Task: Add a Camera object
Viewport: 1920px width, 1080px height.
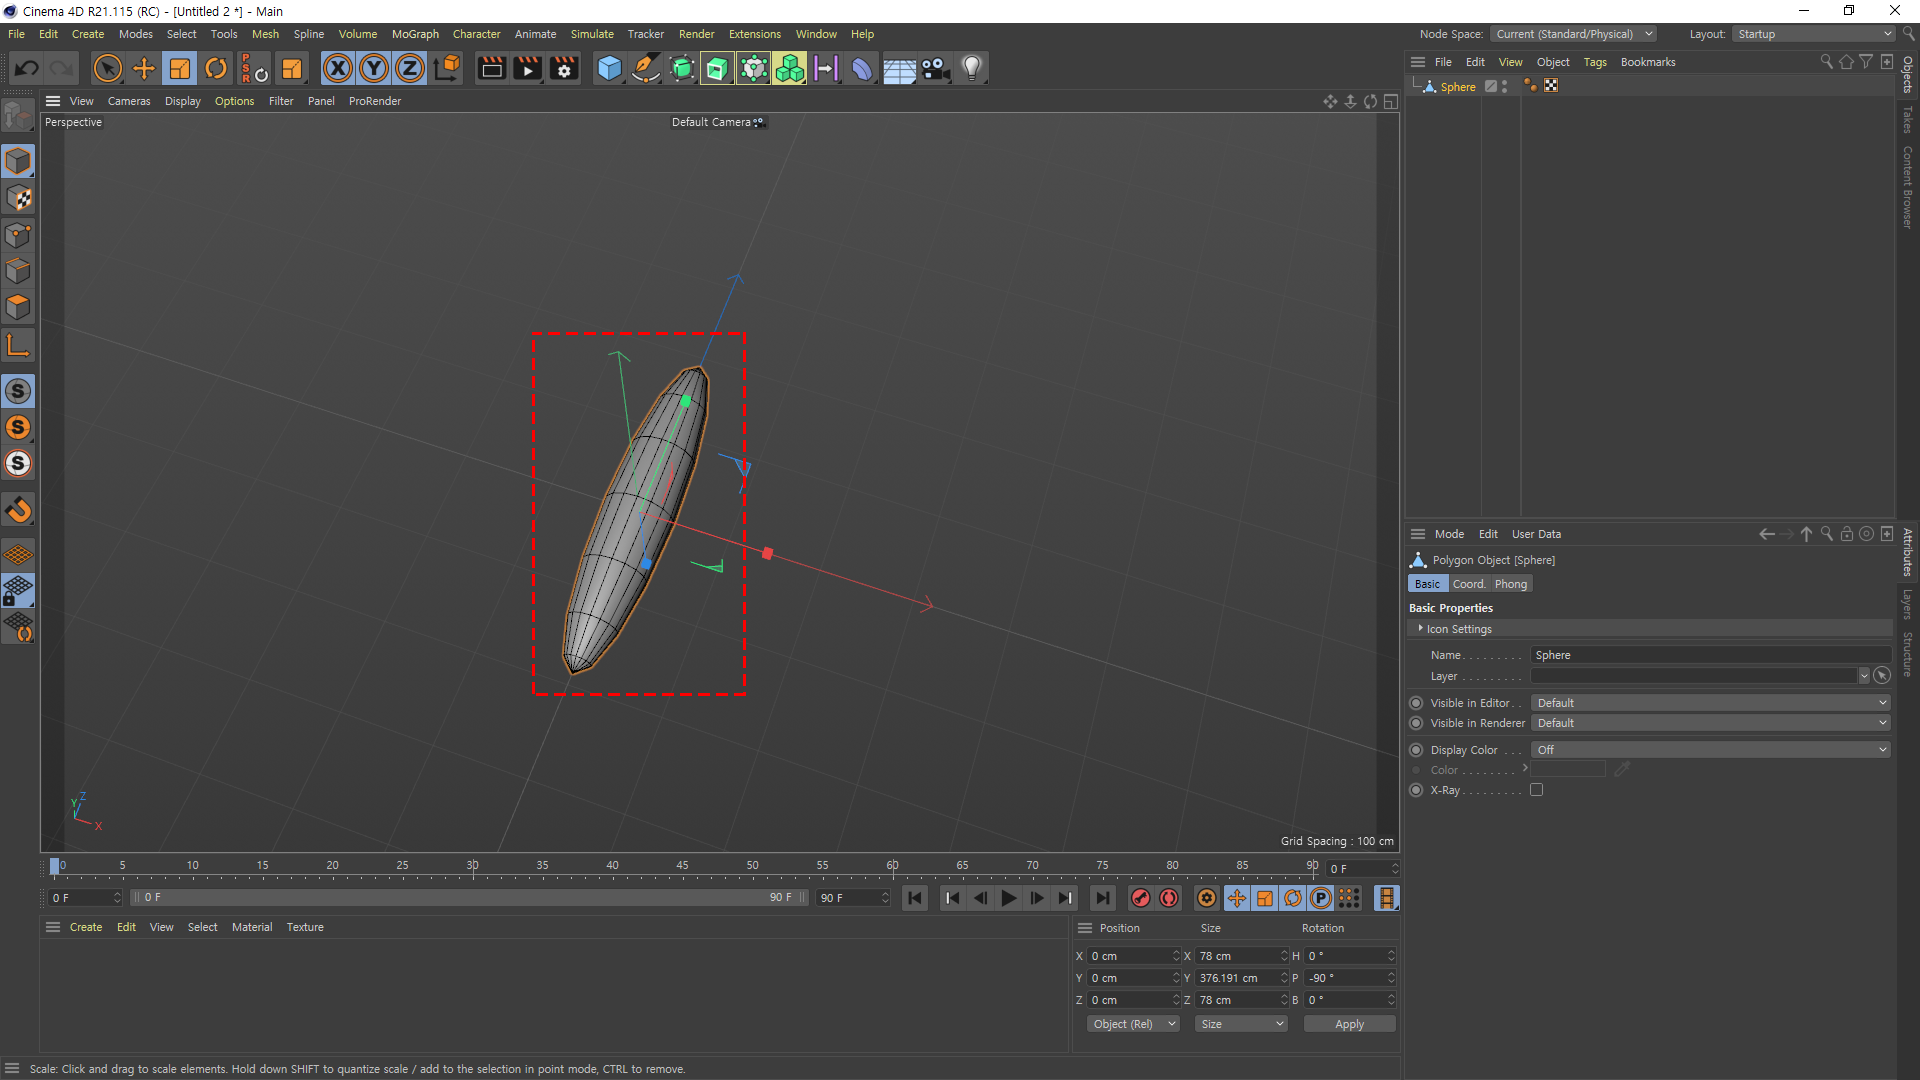Action: tap(935, 68)
